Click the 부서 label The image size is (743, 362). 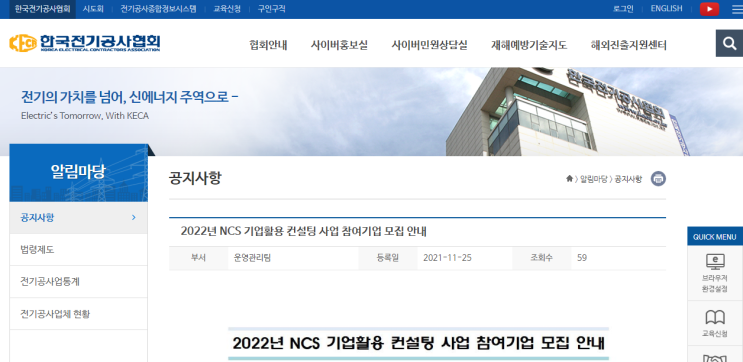[198, 258]
